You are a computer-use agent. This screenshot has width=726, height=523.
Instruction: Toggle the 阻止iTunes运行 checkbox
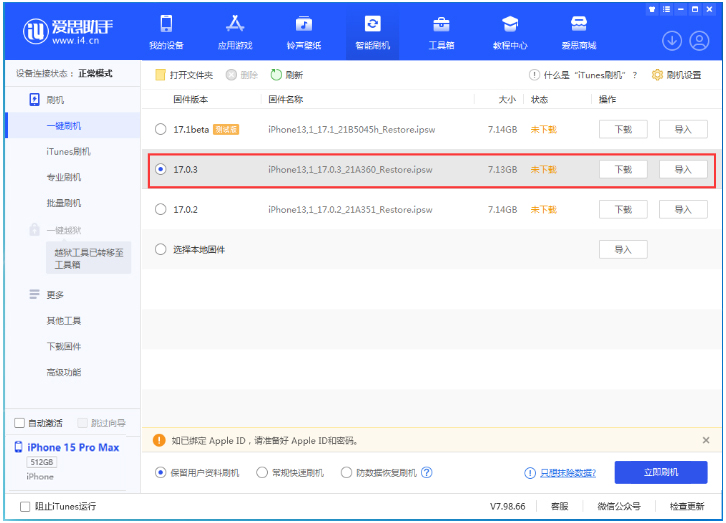point(25,506)
